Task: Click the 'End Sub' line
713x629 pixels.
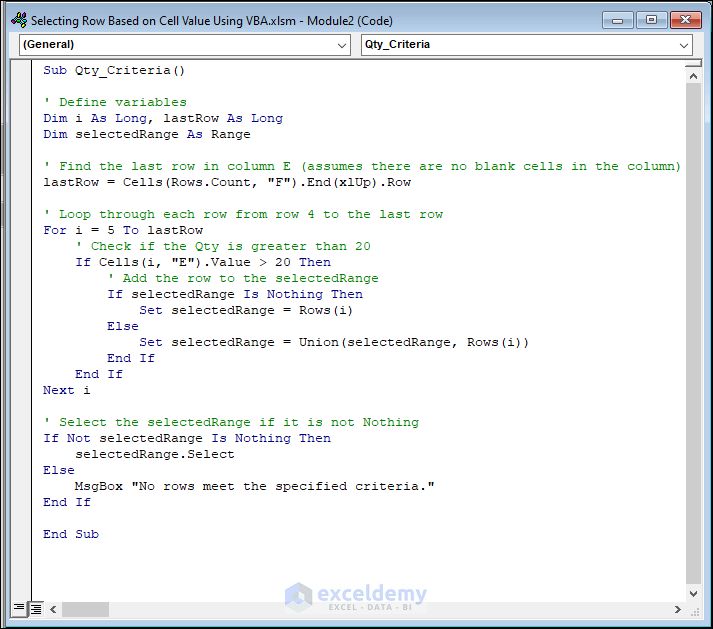Action: click(x=71, y=534)
